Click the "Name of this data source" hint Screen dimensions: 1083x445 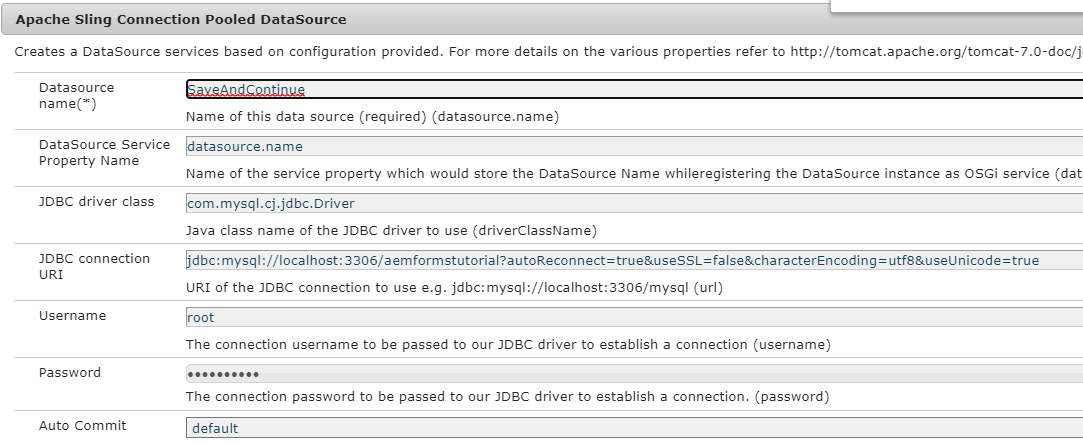click(x=372, y=116)
